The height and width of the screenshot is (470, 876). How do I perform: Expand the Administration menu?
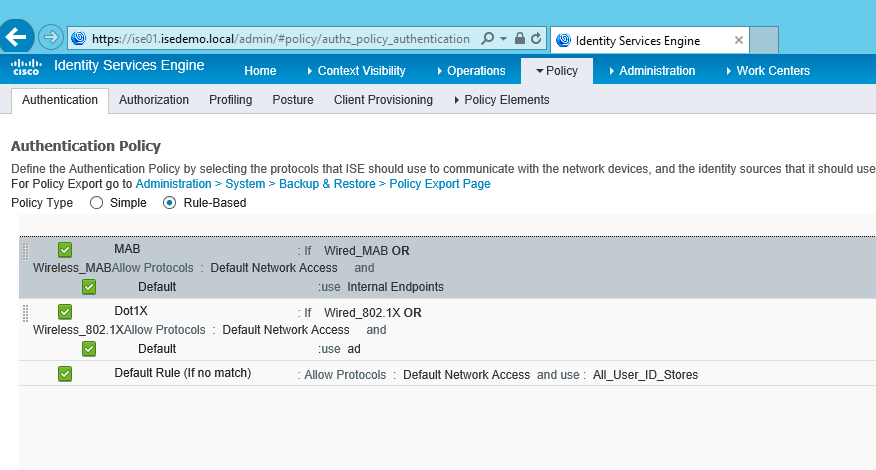(652, 71)
